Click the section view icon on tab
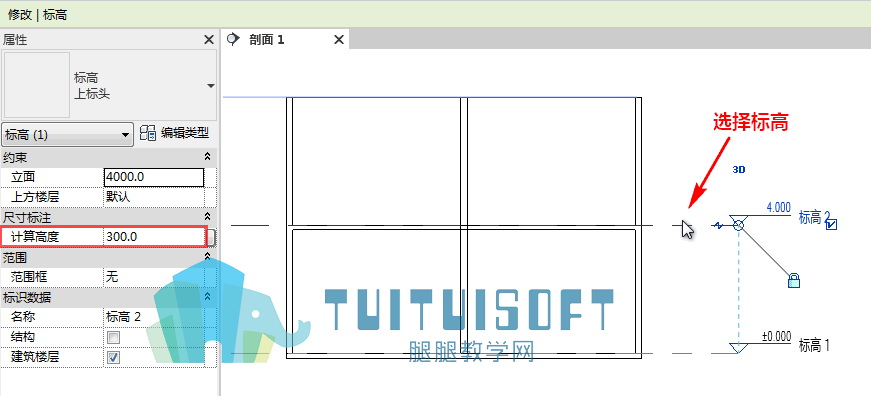 pos(234,39)
